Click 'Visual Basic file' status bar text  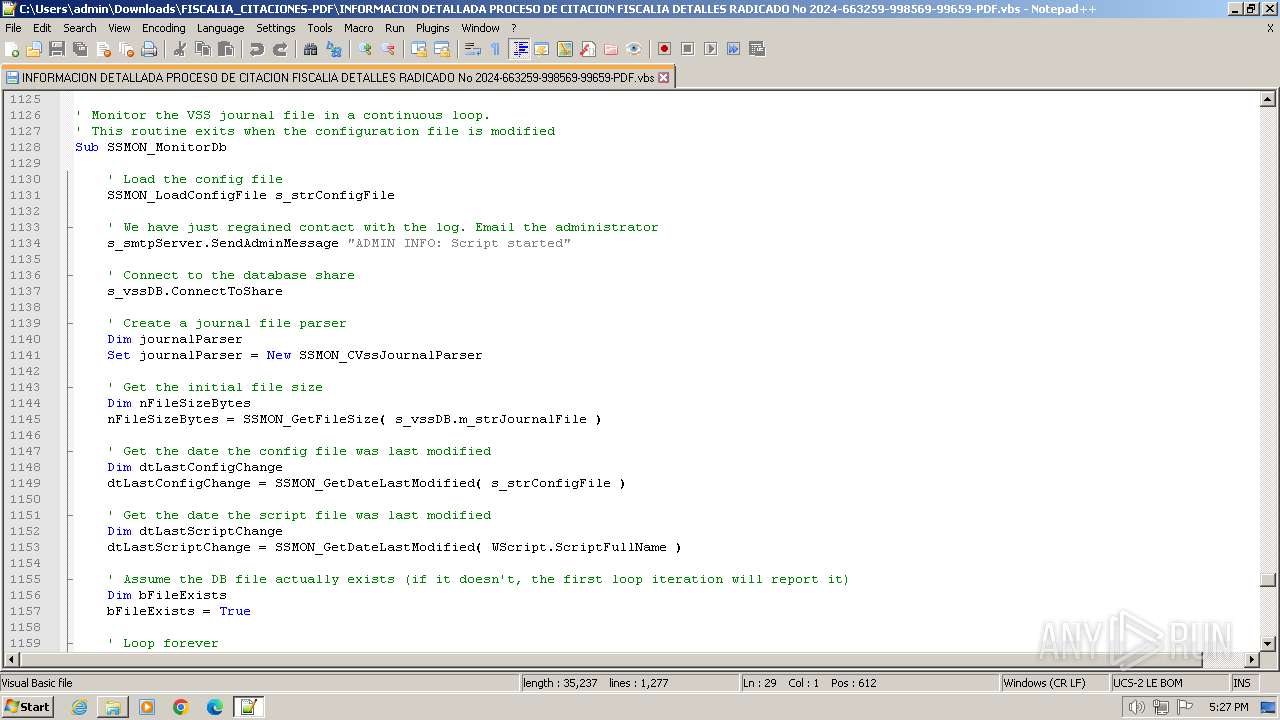point(37,683)
